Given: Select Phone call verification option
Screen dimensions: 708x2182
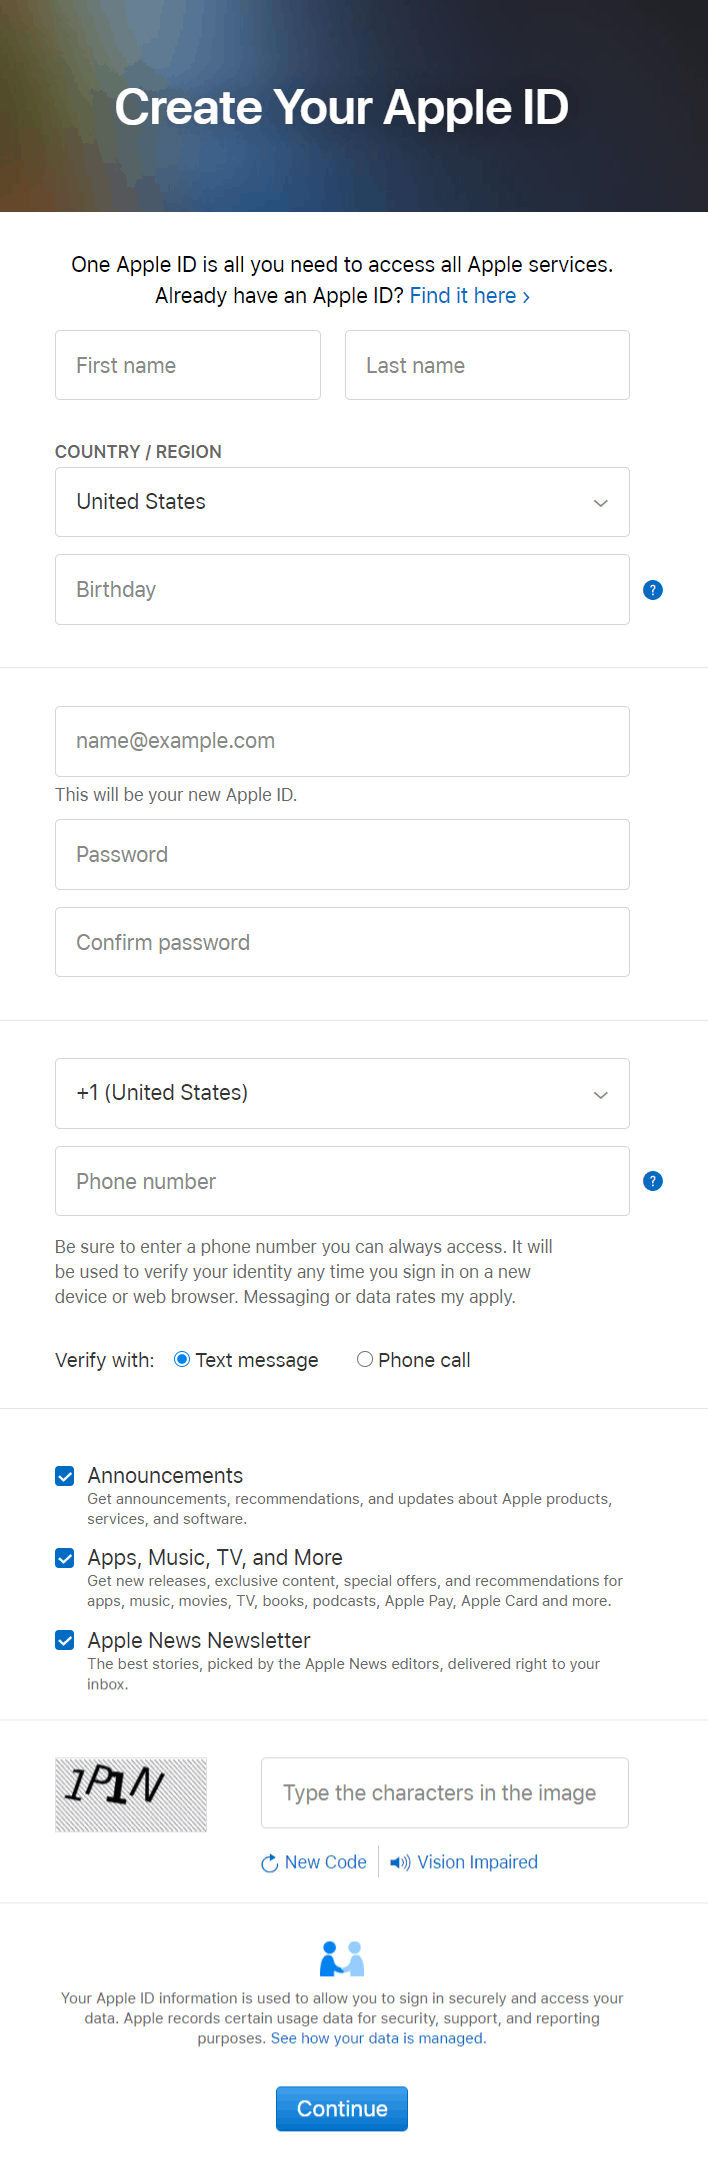Looking at the screenshot, I should click(x=365, y=1359).
